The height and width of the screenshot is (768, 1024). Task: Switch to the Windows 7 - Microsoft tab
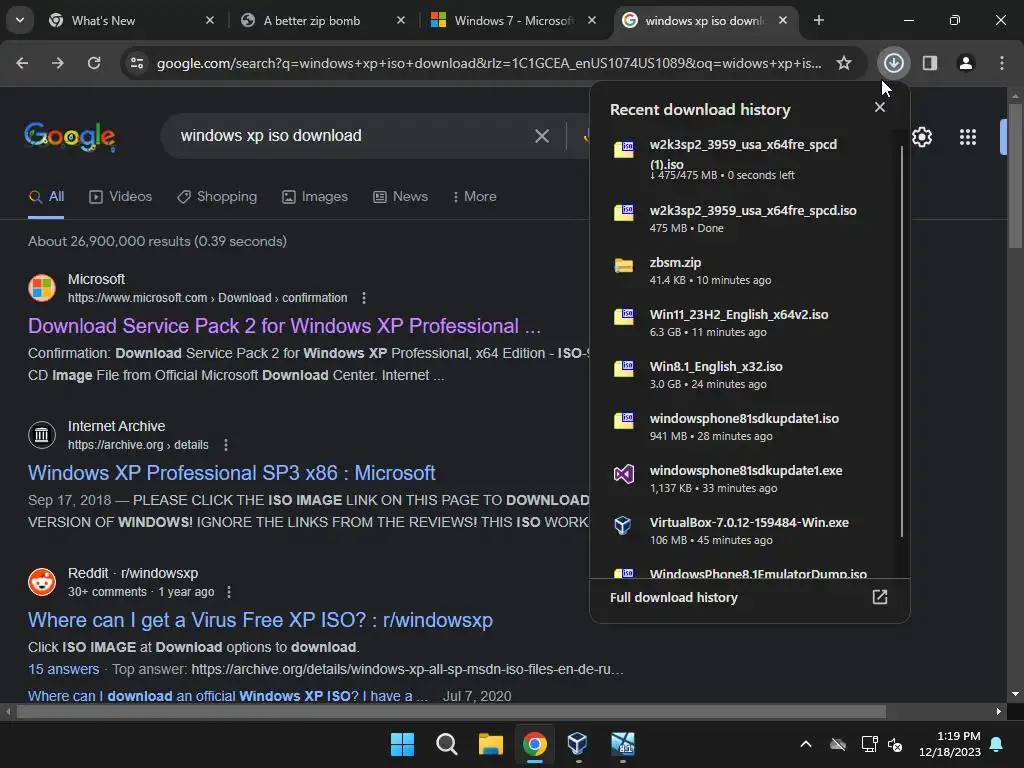(x=513, y=20)
